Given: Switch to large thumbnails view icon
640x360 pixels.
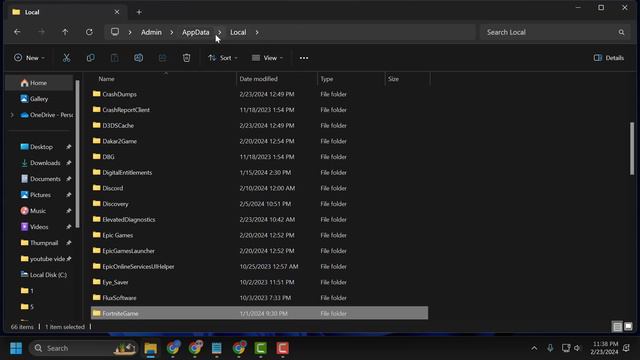Looking at the screenshot, I should [x=628, y=327].
